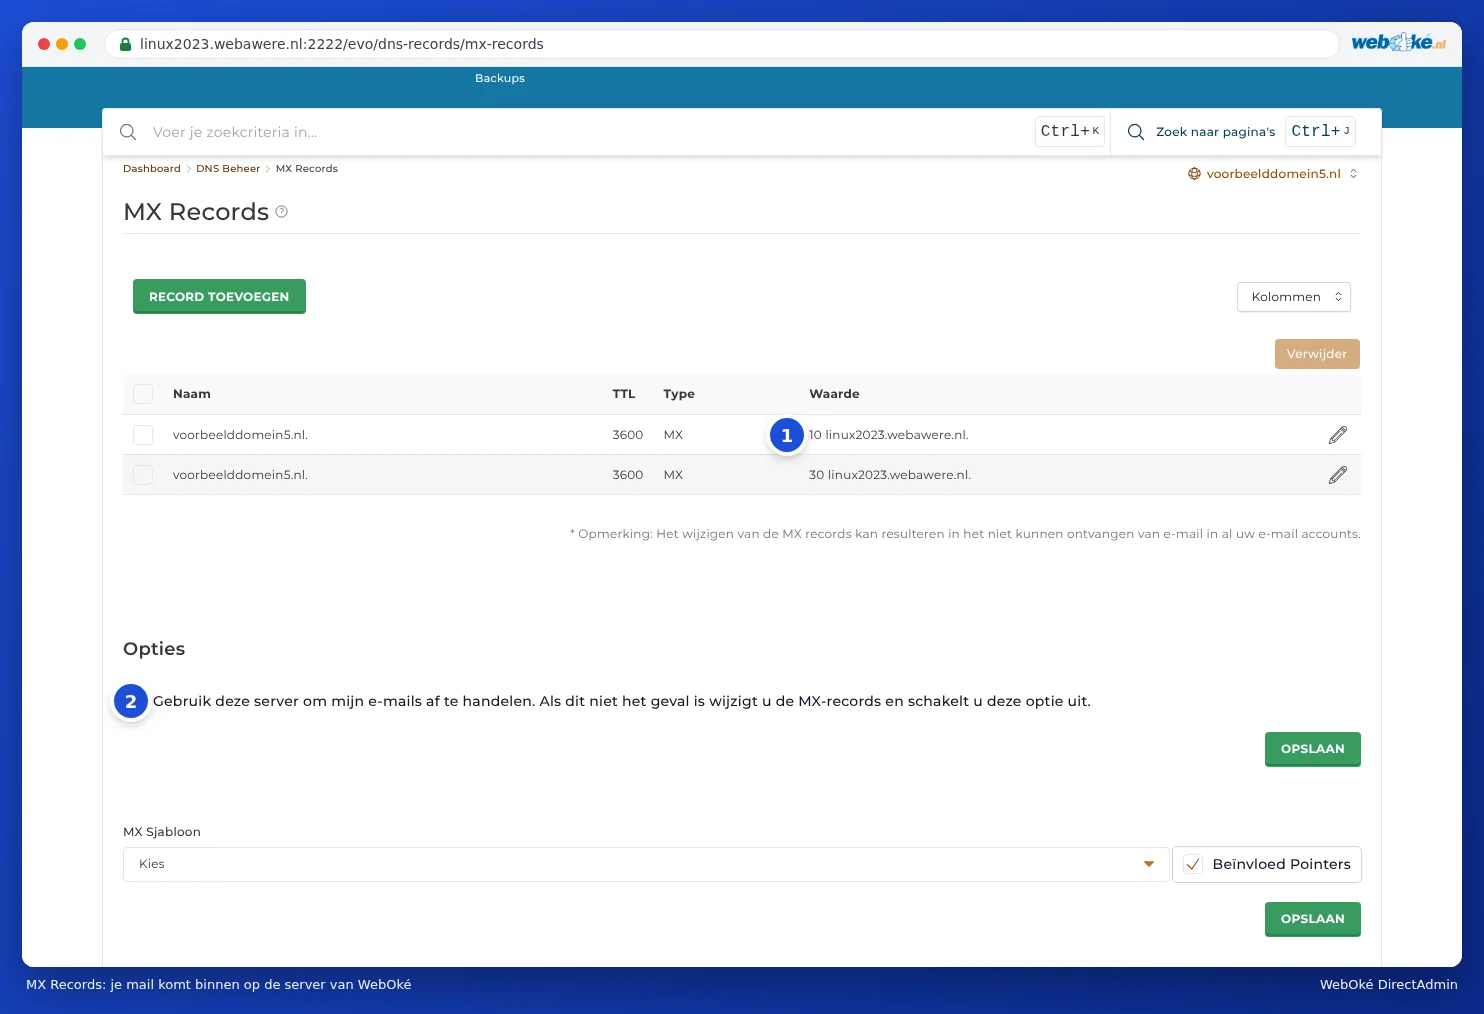Click the TTL column header
The height and width of the screenshot is (1014, 1484).
[624, 394]
